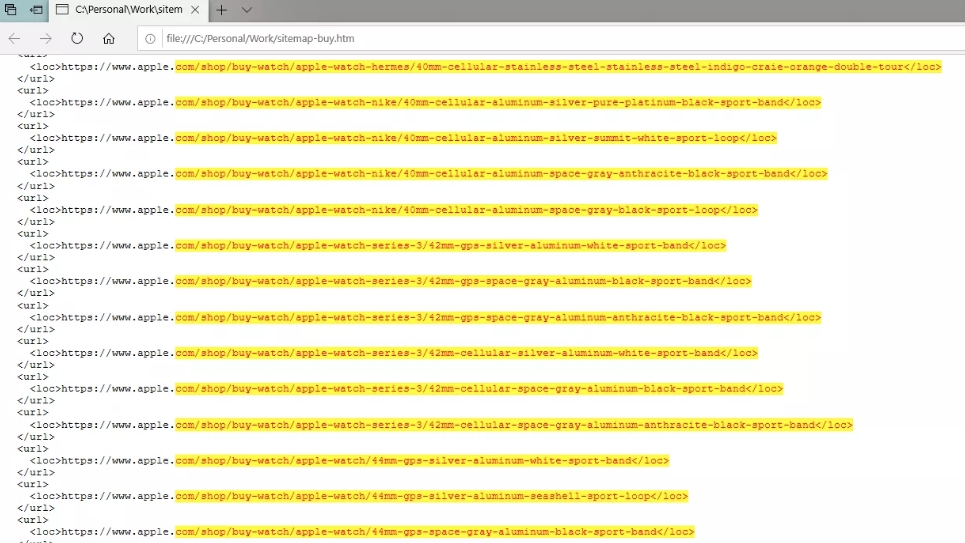Select the nike pure-platinum-black-sport-band URL line

pos(425,102)
